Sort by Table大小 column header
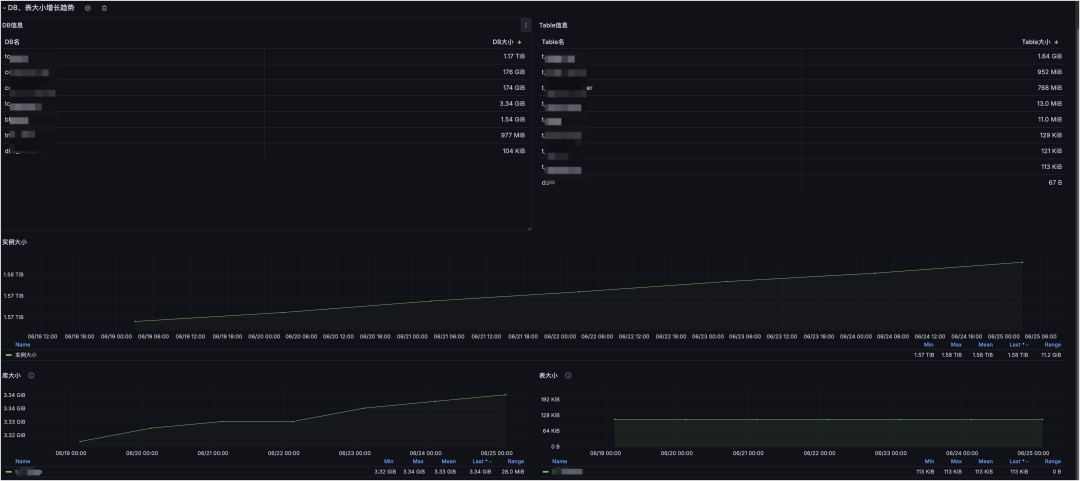Viewport: 1080px width, 481px height. point(1041,42)
